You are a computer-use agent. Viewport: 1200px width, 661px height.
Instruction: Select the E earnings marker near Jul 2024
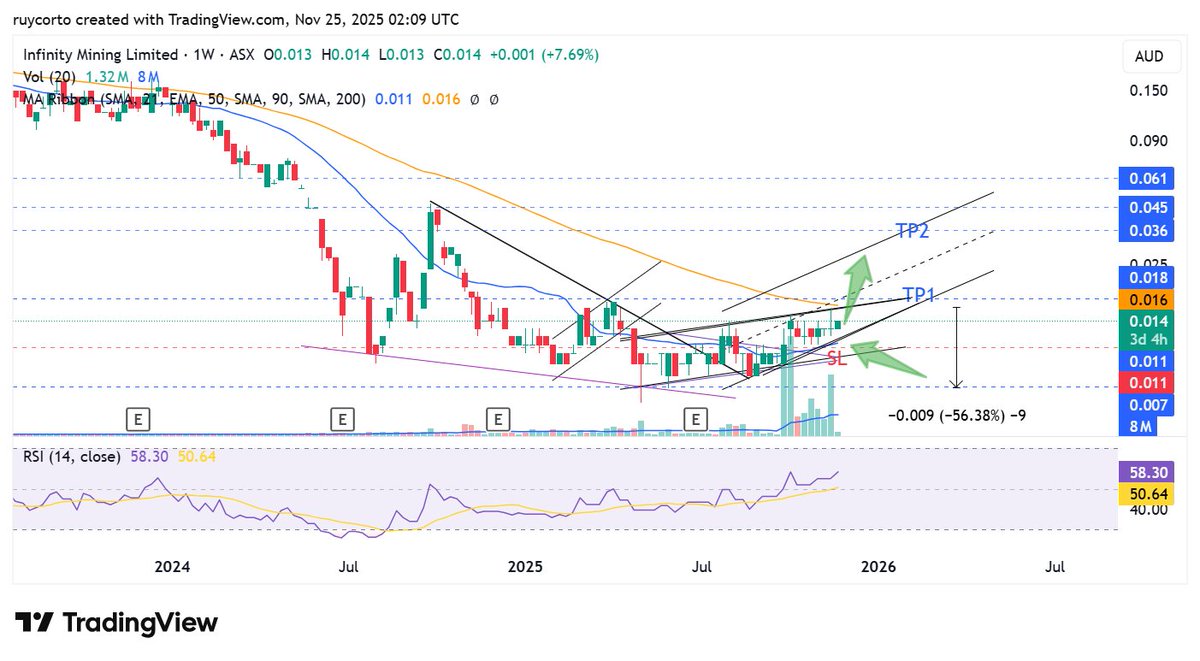341,420
